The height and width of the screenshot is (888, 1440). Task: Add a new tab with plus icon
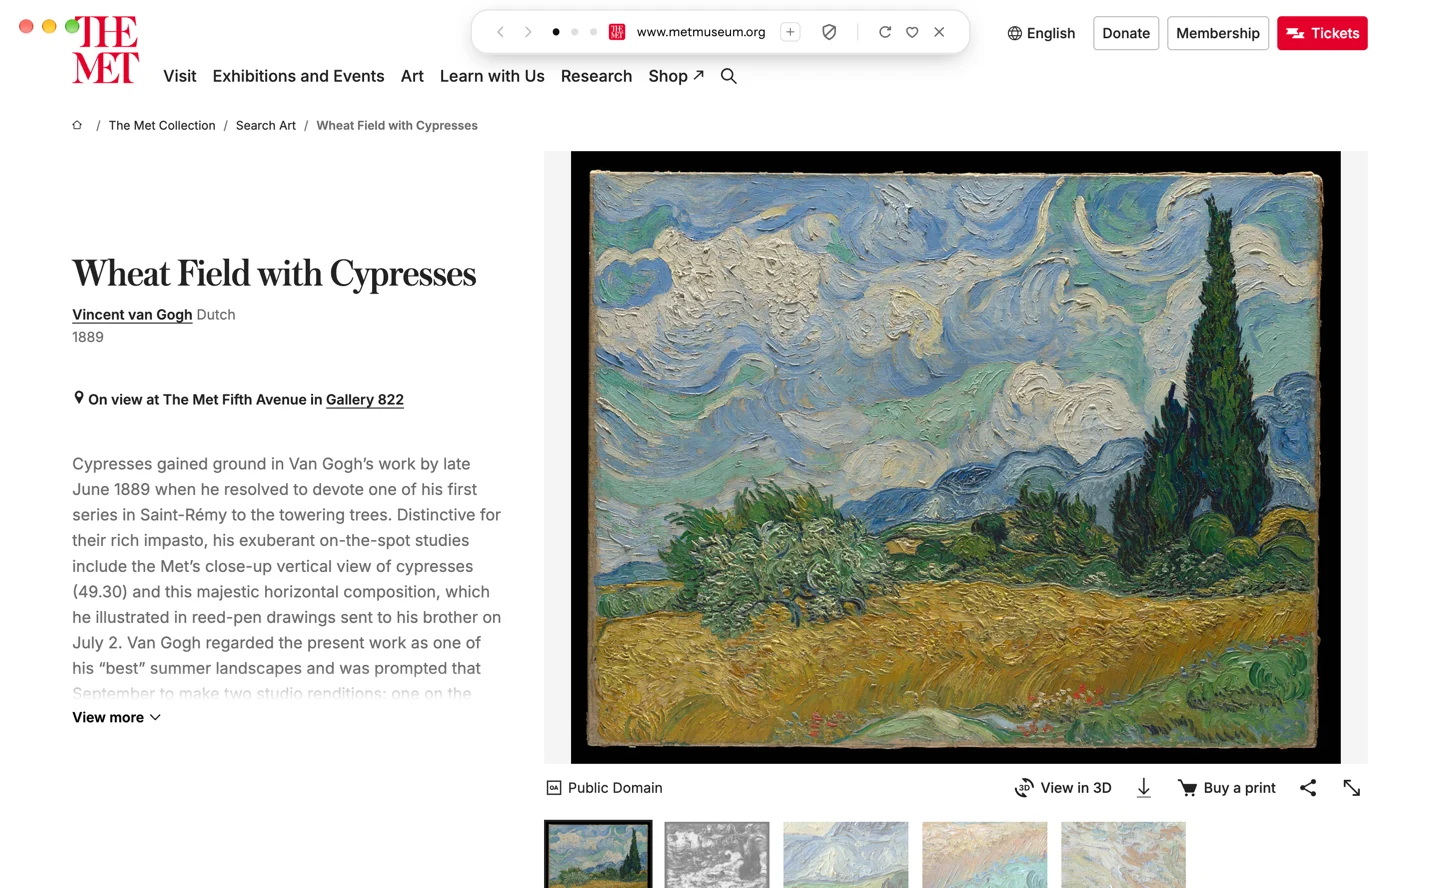point(790,32)
